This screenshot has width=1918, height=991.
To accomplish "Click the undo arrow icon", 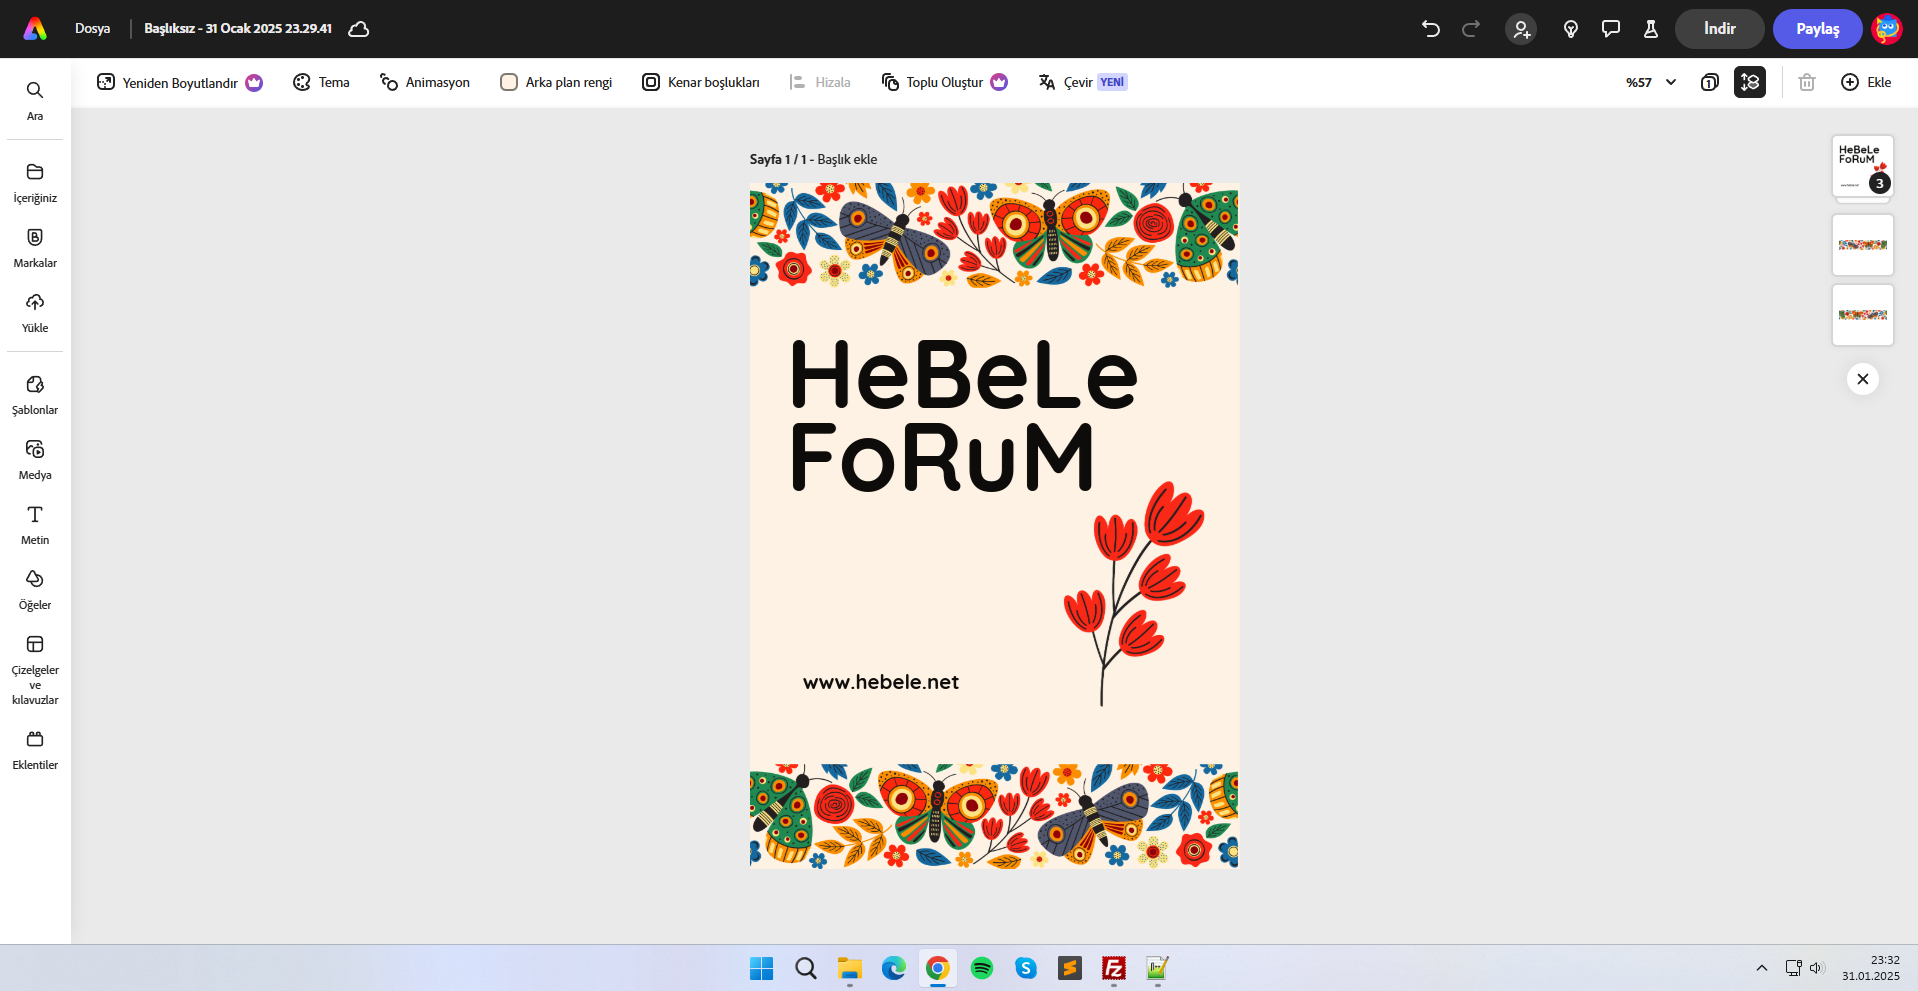I will coord(1431,29).
